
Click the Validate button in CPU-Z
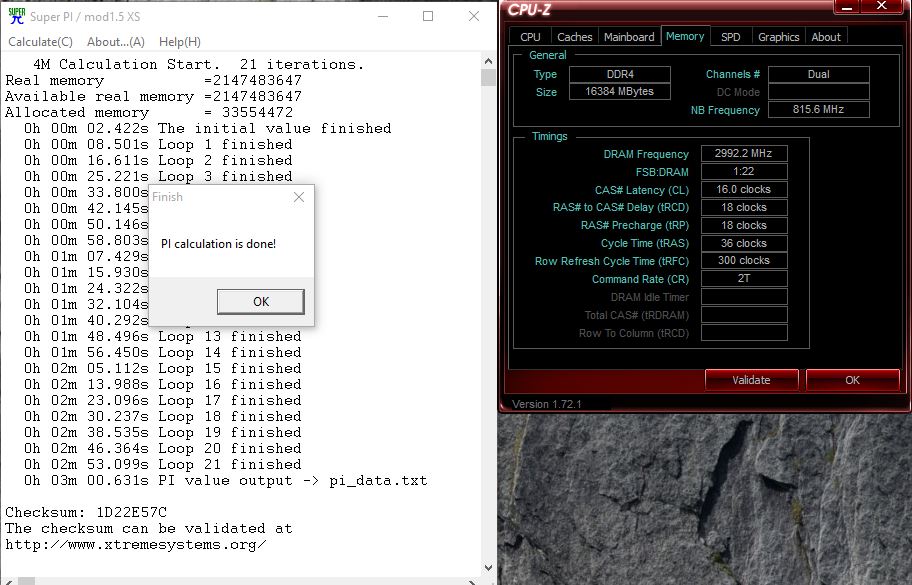751,380
